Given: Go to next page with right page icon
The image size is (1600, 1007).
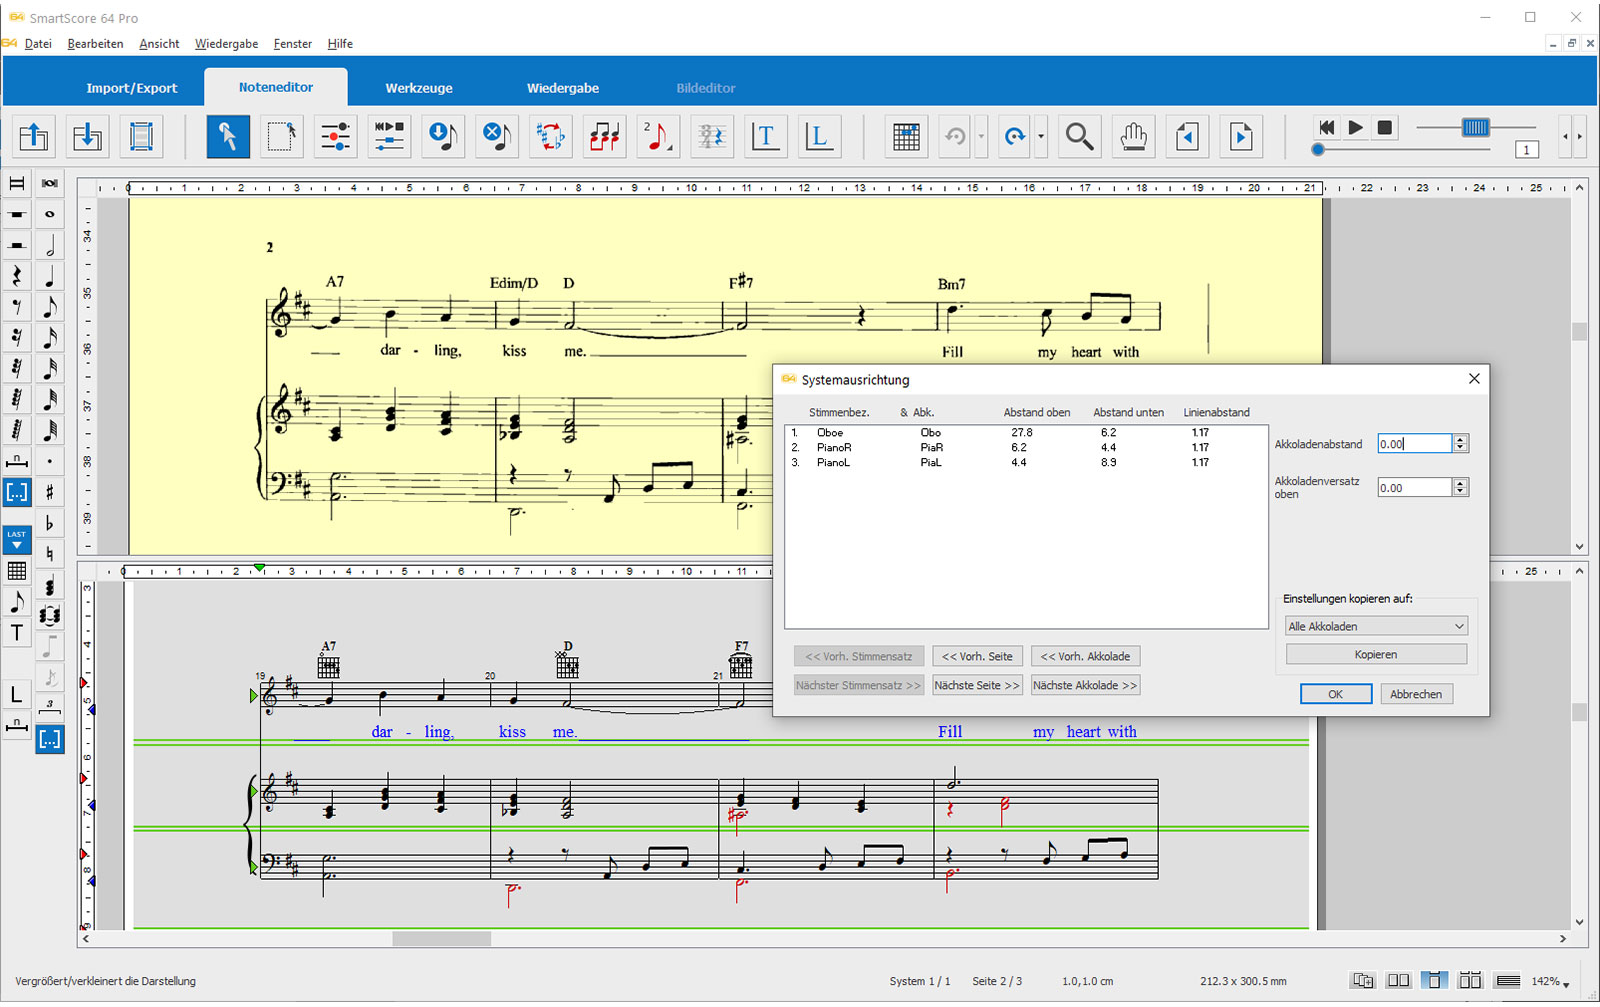Looking at the screenshot, I should tap(1241, 136).
